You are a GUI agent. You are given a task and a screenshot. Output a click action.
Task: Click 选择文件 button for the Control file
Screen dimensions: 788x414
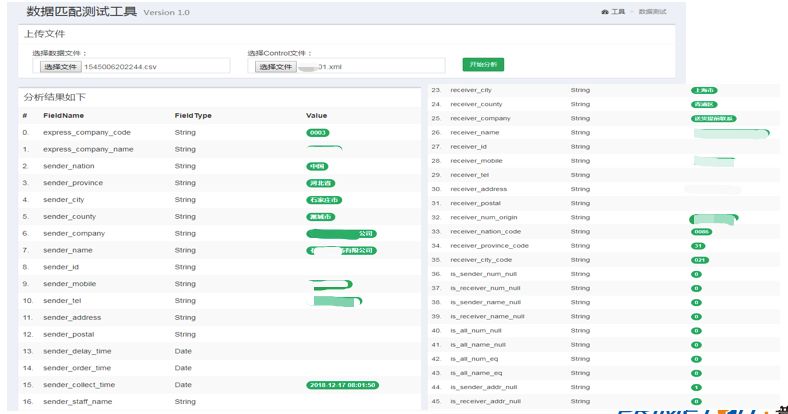click(275, 66)
